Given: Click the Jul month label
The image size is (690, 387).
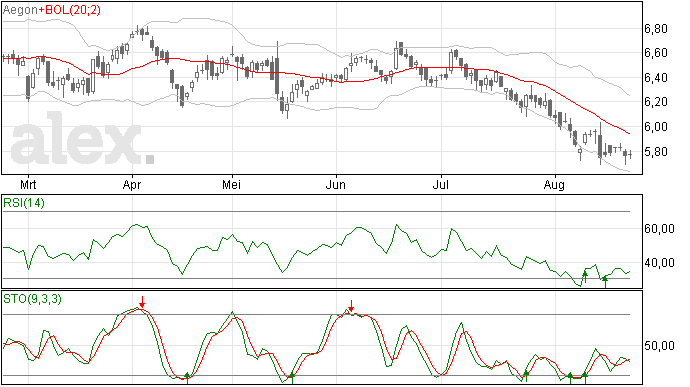Looking at the screenshot, I should (x=440, y=184).
